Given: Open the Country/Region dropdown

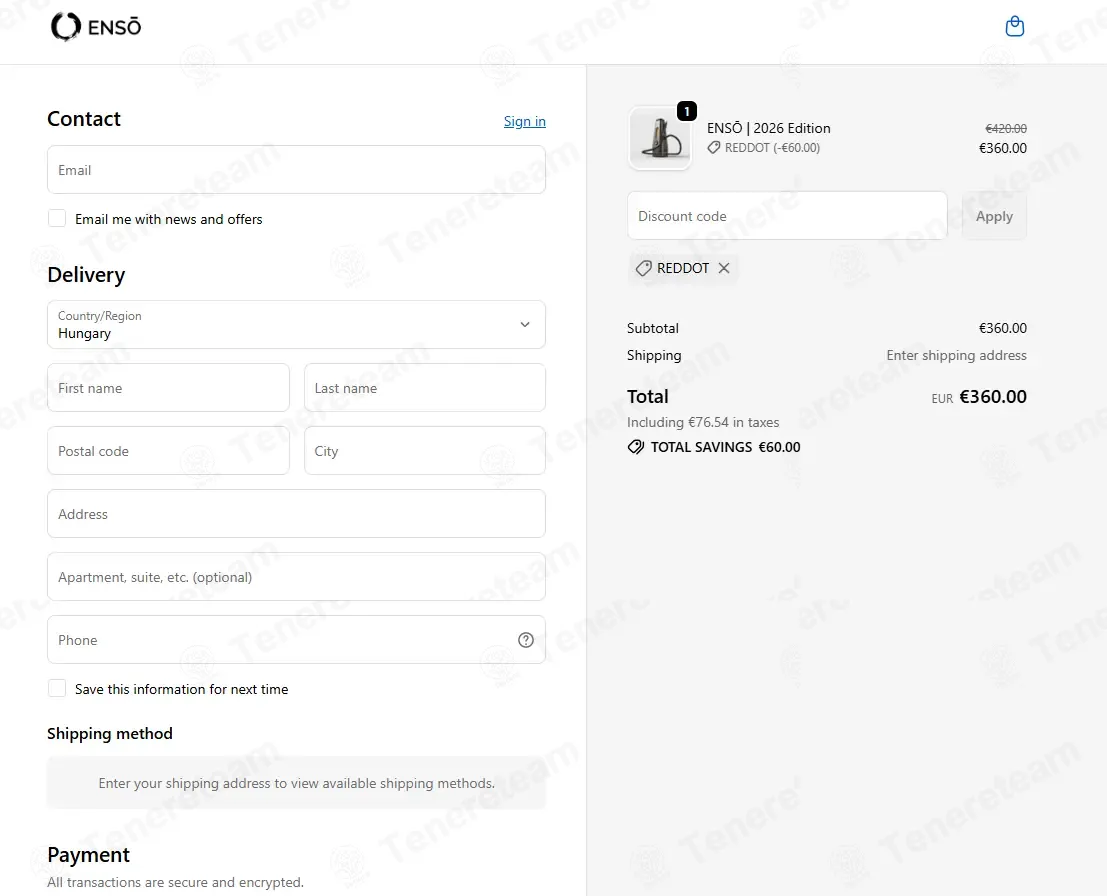Looking at the screenshot, I should pyautogui.click(x=297, y=325).
